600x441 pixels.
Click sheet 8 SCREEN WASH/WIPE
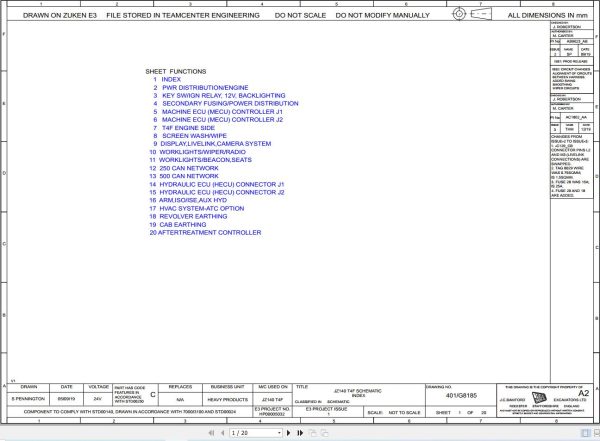click(190, 136)
